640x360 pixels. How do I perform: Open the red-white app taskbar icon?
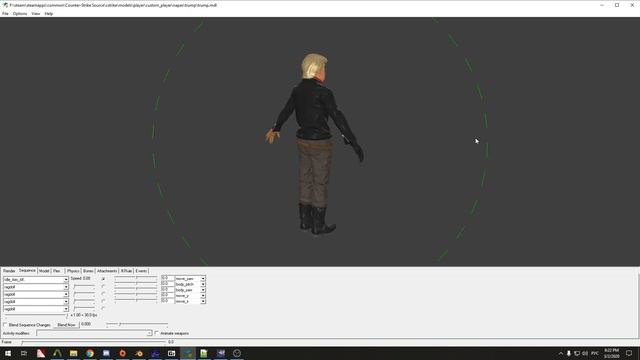click(x=41, y=353)
